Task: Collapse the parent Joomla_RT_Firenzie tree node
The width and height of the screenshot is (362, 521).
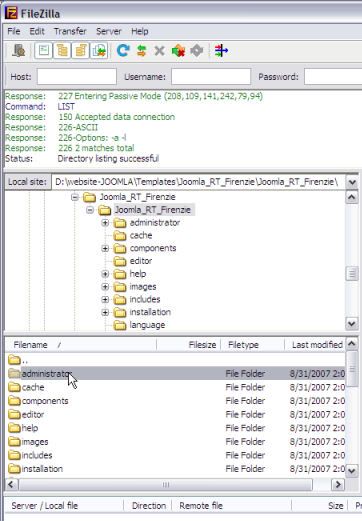Action: click(75, 197)
